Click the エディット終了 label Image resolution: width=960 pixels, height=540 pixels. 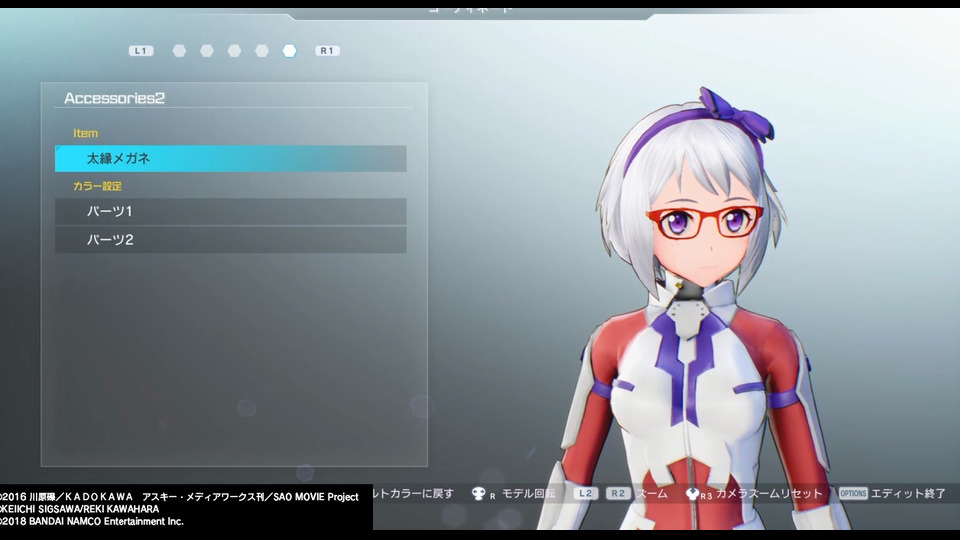point(908,493)
